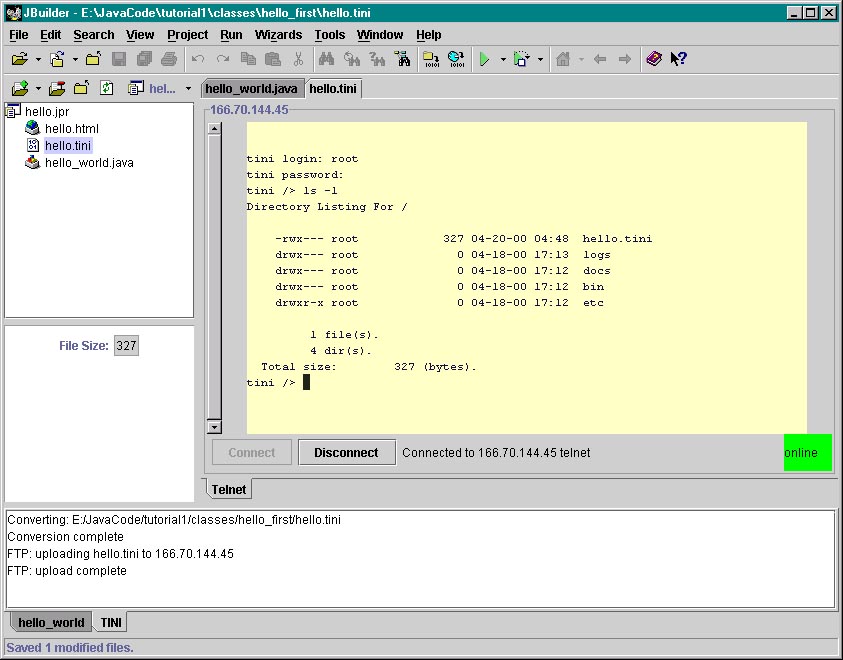Open the dropdown arrow beside Run
This screenshot has width=843, height=660.
coord(503,59)
